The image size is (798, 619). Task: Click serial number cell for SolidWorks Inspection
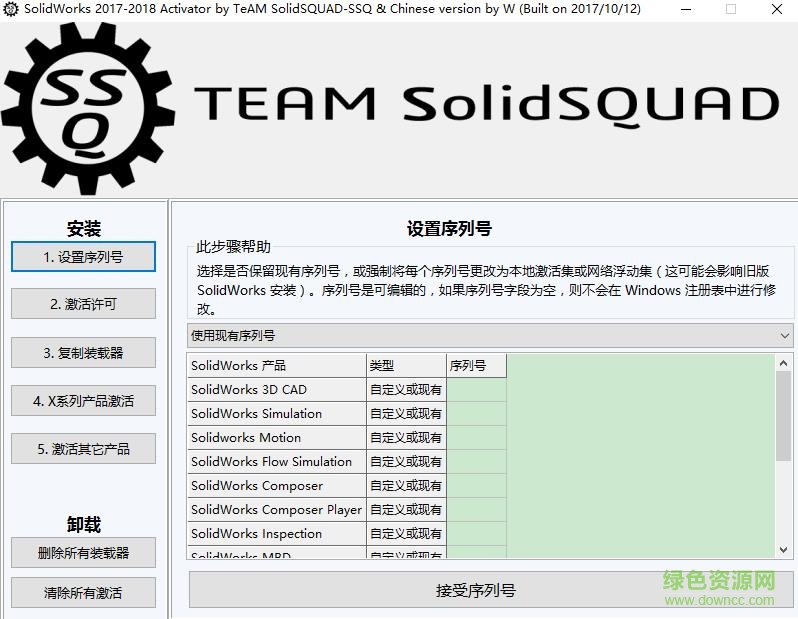[476, 533]
